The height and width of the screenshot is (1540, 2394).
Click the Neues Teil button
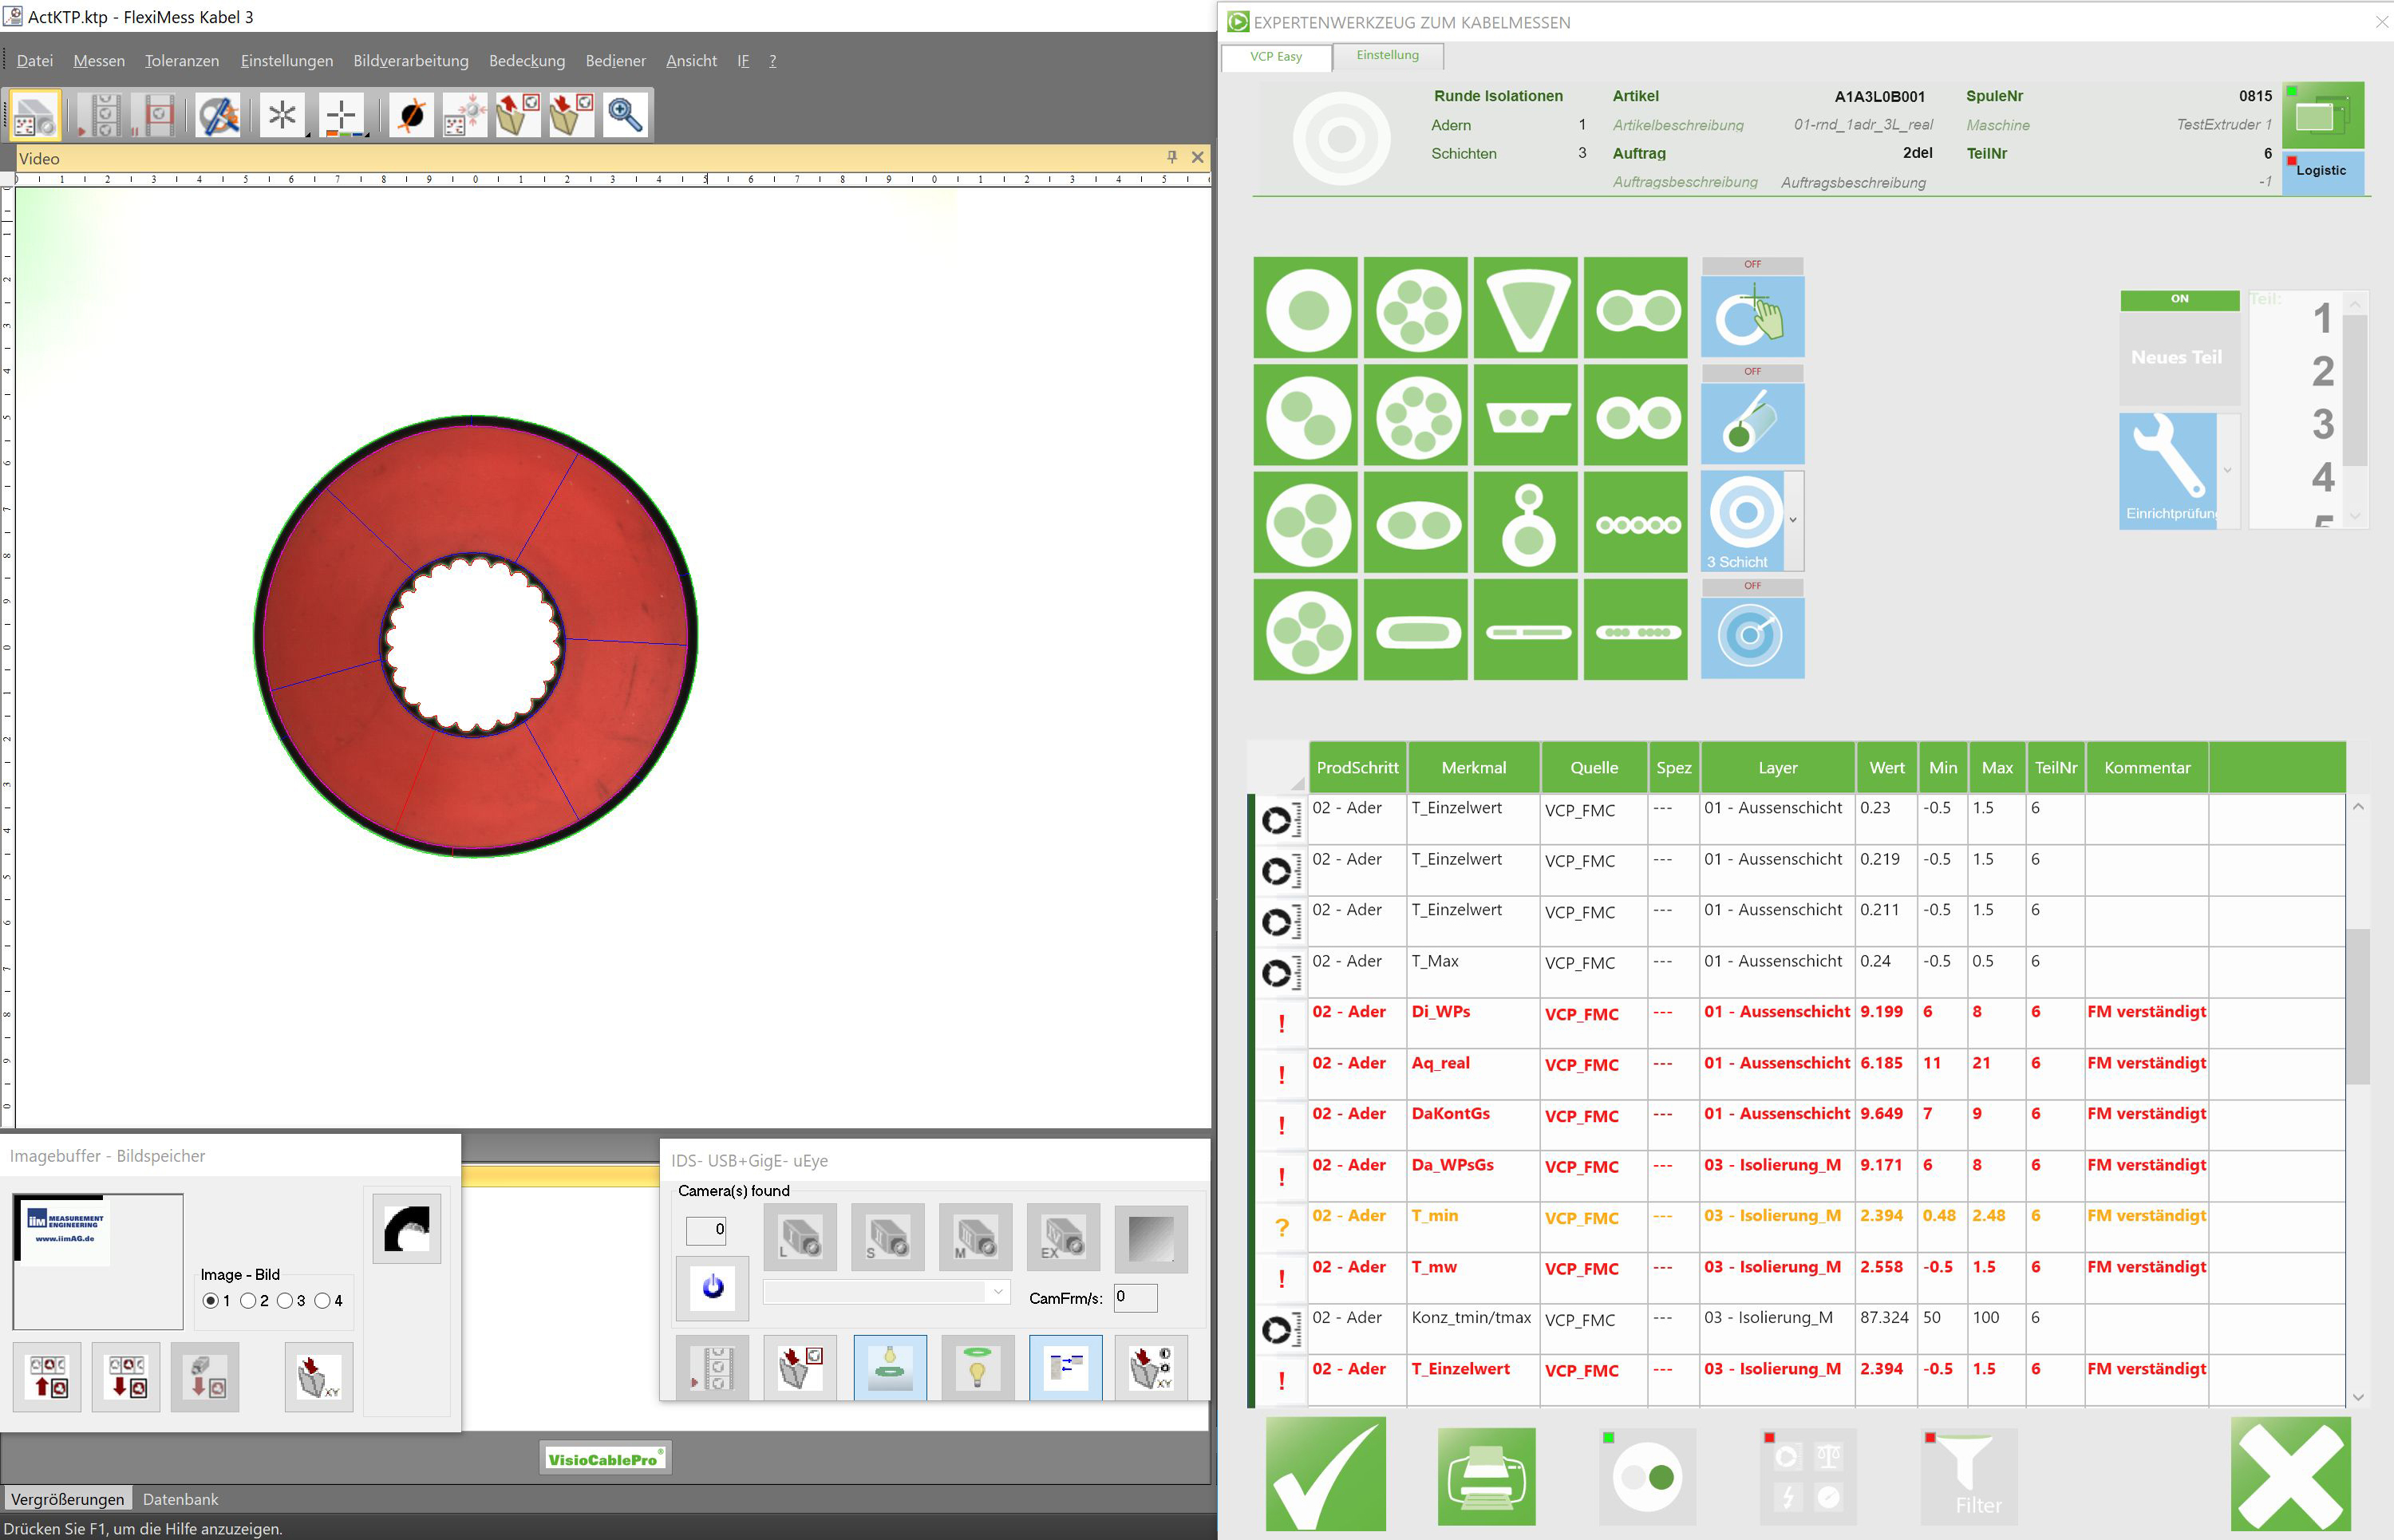tap(2177, 357)
